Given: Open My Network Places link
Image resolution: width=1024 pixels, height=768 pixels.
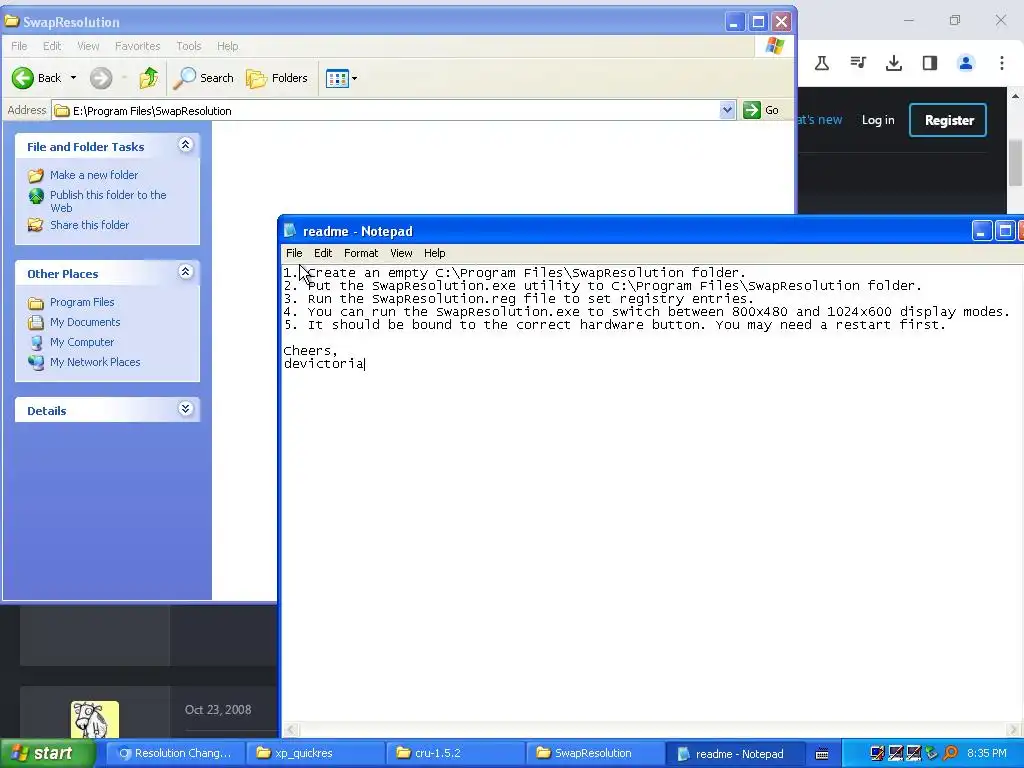Looking at the screenshot, I should (95, 362).
